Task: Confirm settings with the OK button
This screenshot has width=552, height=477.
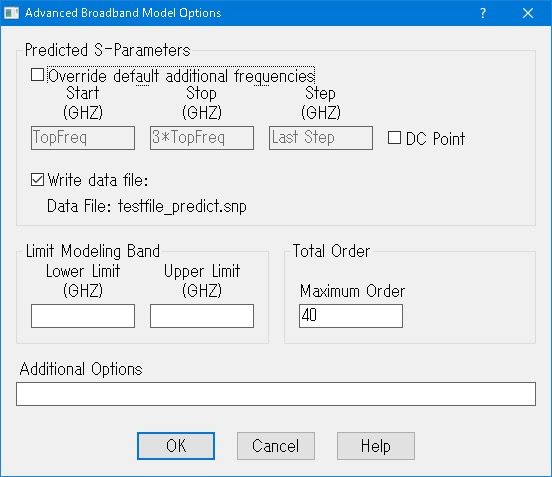Action: tap(176, 446)
